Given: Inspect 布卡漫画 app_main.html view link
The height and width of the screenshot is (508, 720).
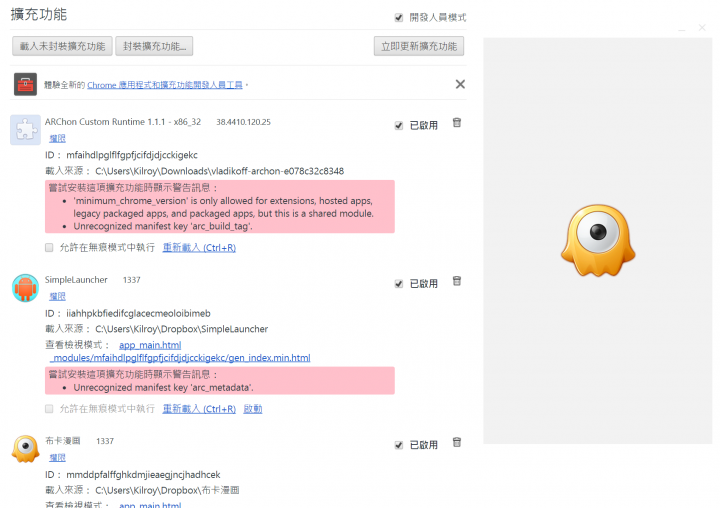Looking at the screenshot, I should tap(150, 505).
